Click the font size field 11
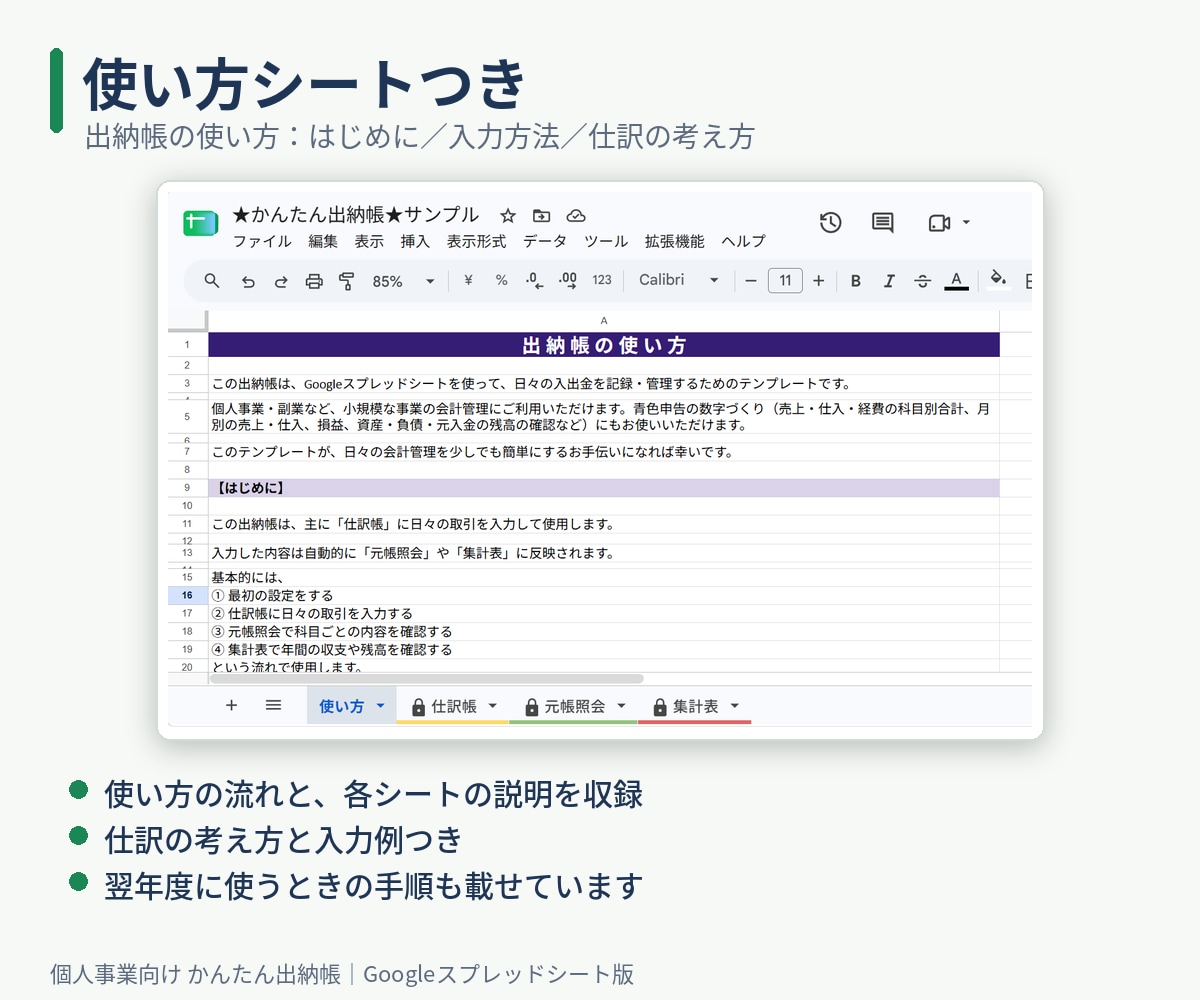This screenshot has height=1000, width=1200. point(785,281)
